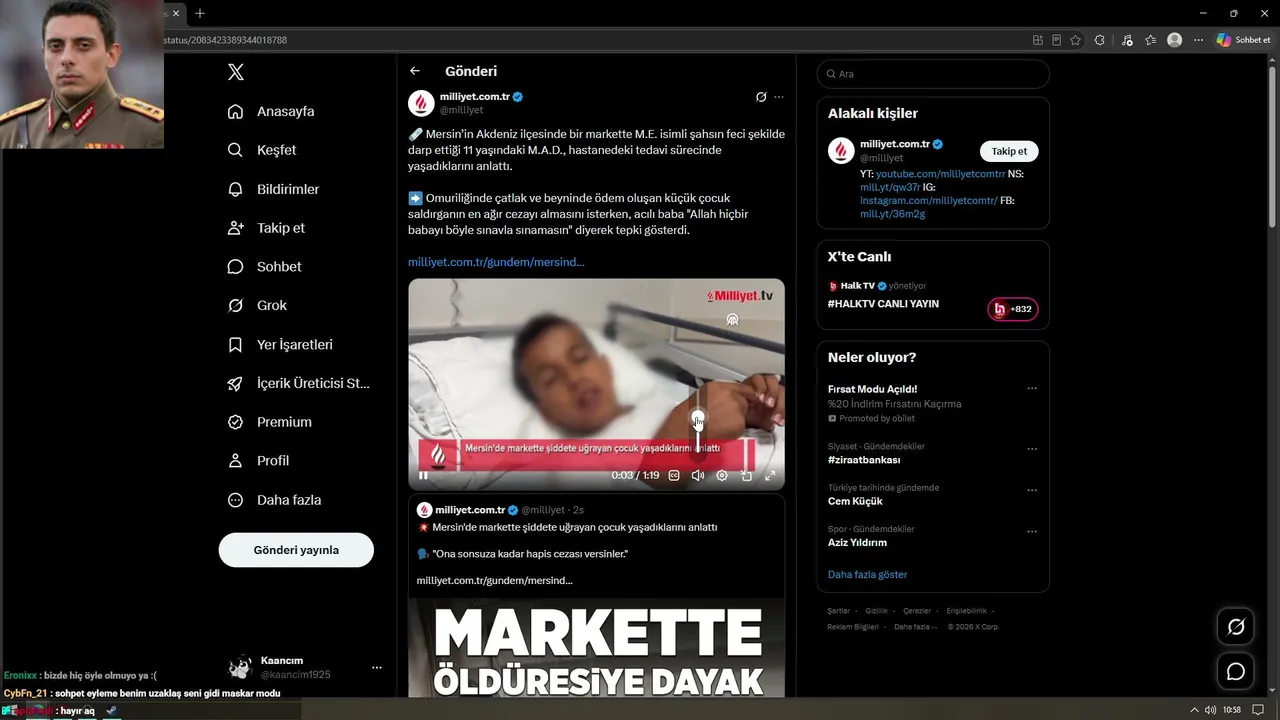Pause the video

pyautogui.click(x=423, y=476)
